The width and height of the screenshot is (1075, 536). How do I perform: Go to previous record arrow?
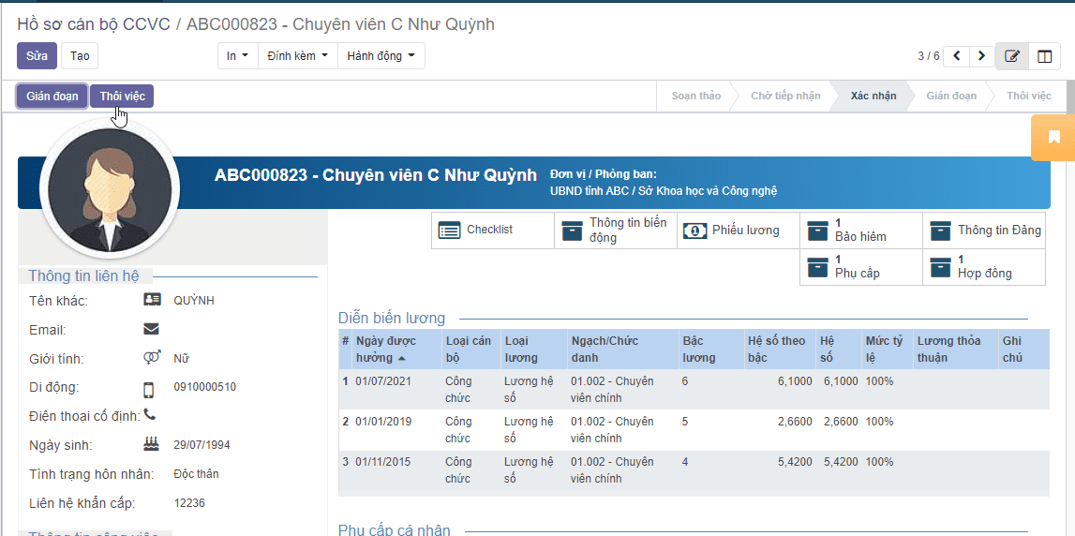click(957, 56)
